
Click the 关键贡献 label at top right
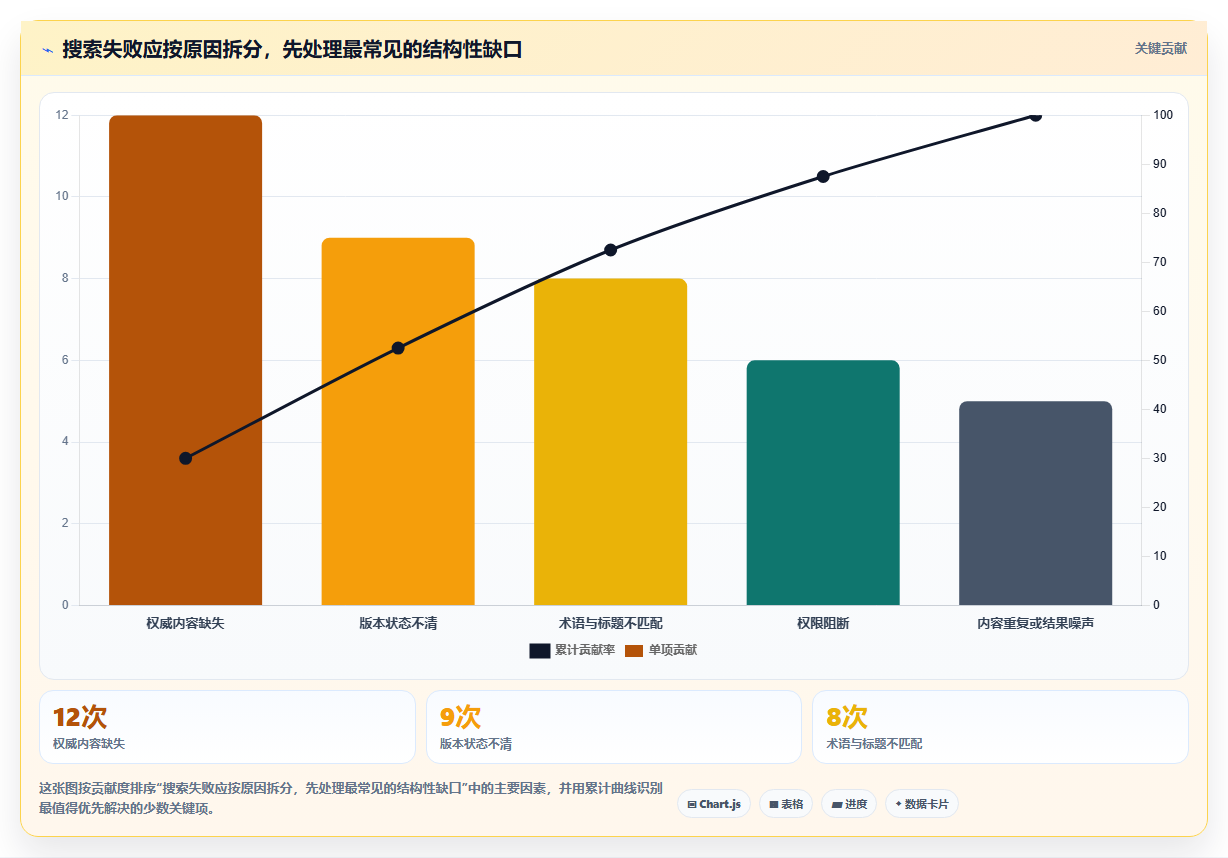click(x=1160, y=48)
